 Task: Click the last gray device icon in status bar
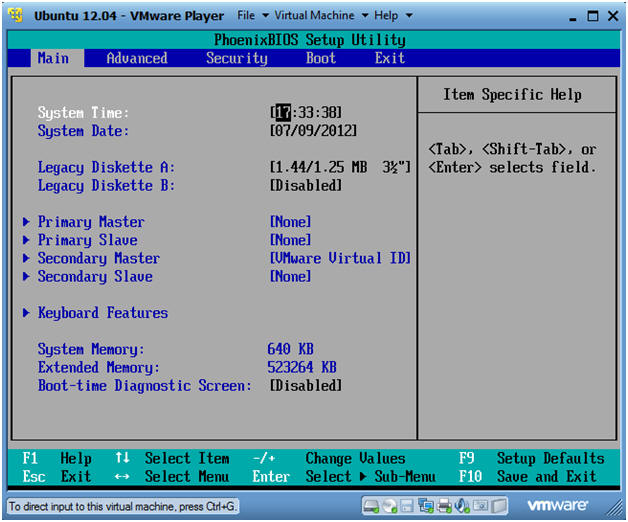coord(499,506)
